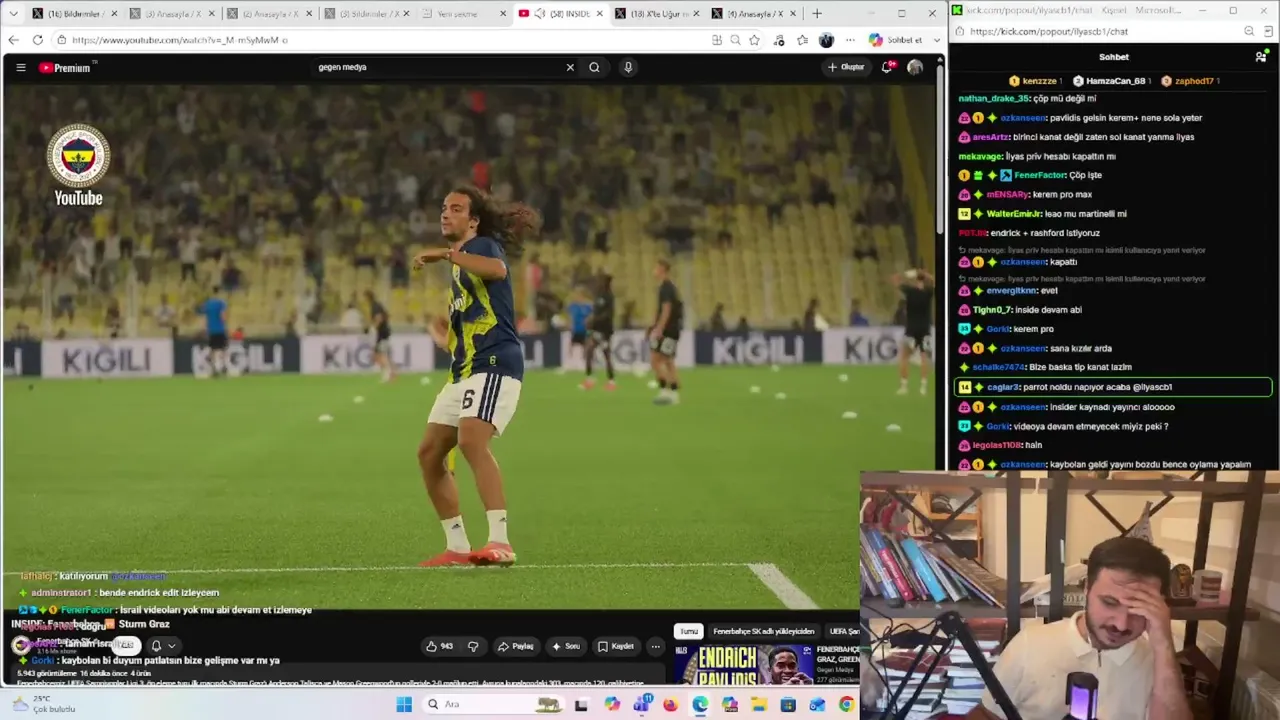Open more video actions ellipsis

pos(655,646)
